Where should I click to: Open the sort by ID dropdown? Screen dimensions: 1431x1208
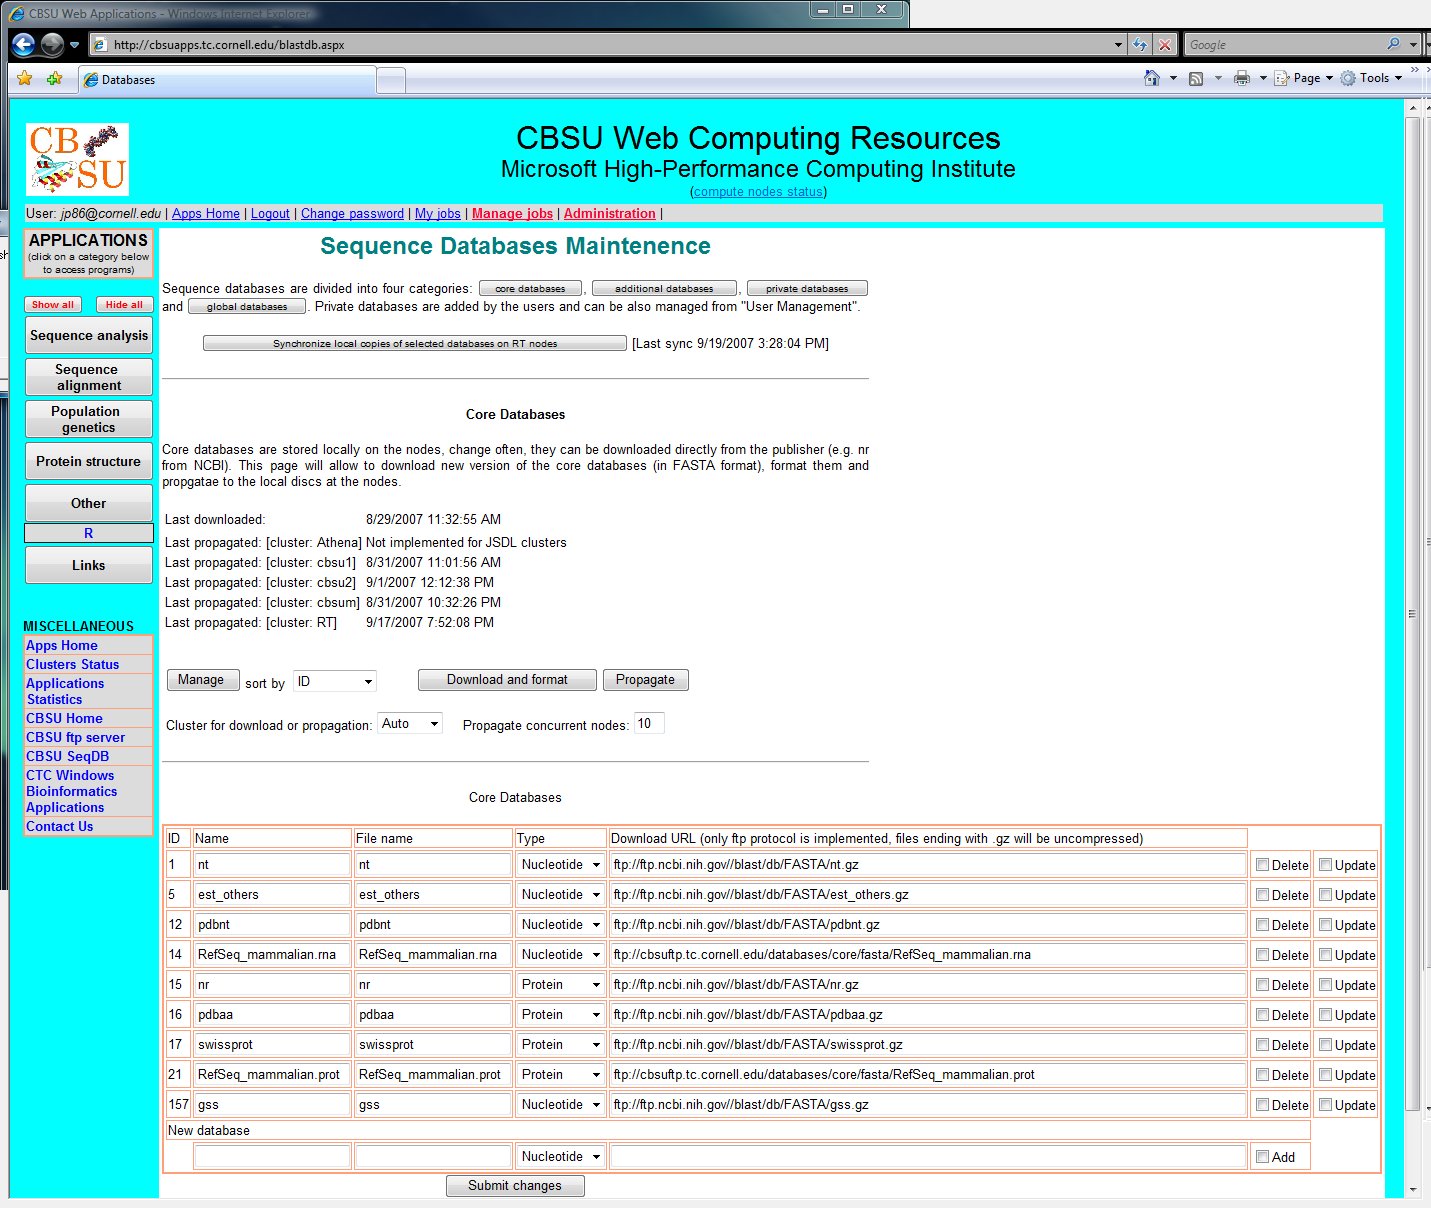pyautogui.click(x=335, y=682)
